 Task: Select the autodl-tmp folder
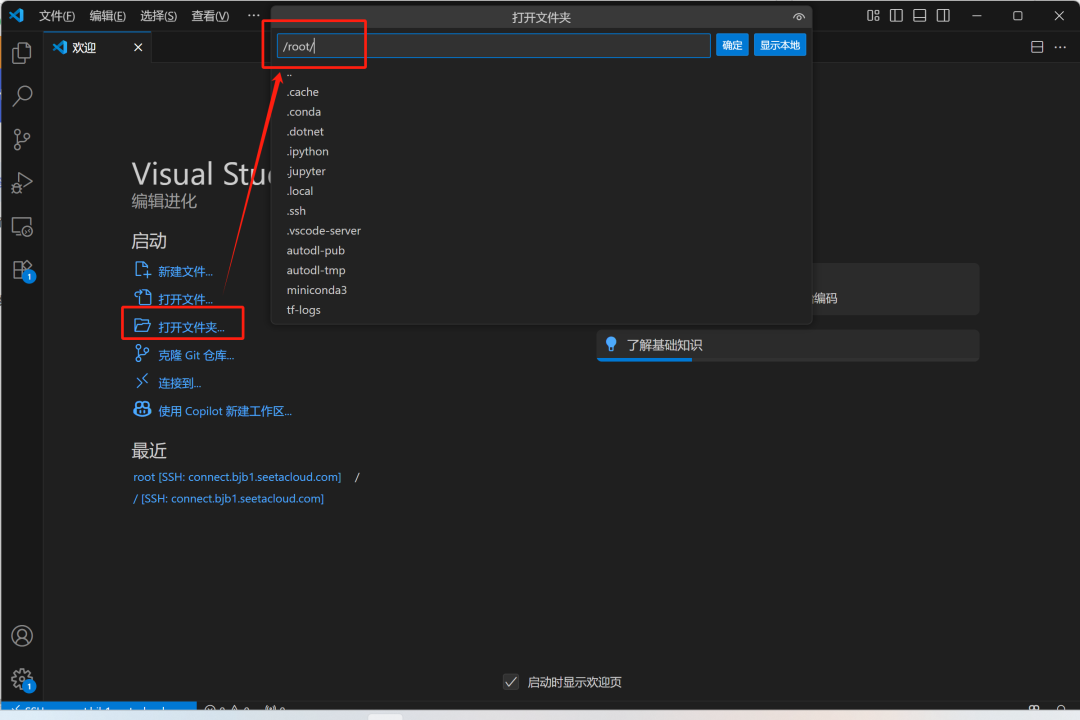pyautogui.click(x=541, y=270)
